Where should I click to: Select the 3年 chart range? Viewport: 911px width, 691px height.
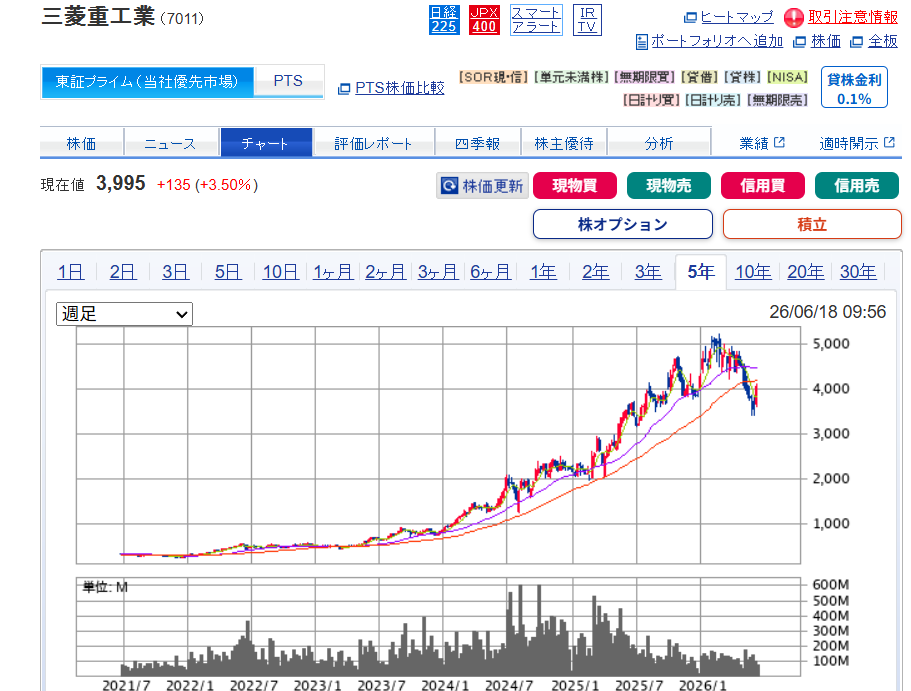[648, 271]
